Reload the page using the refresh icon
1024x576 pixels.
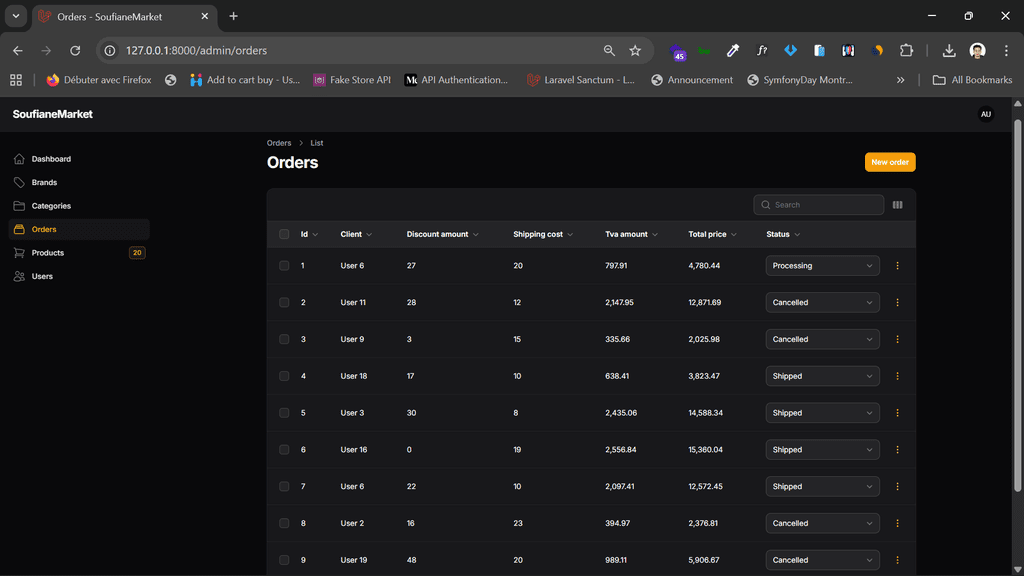tap(75, 50)
